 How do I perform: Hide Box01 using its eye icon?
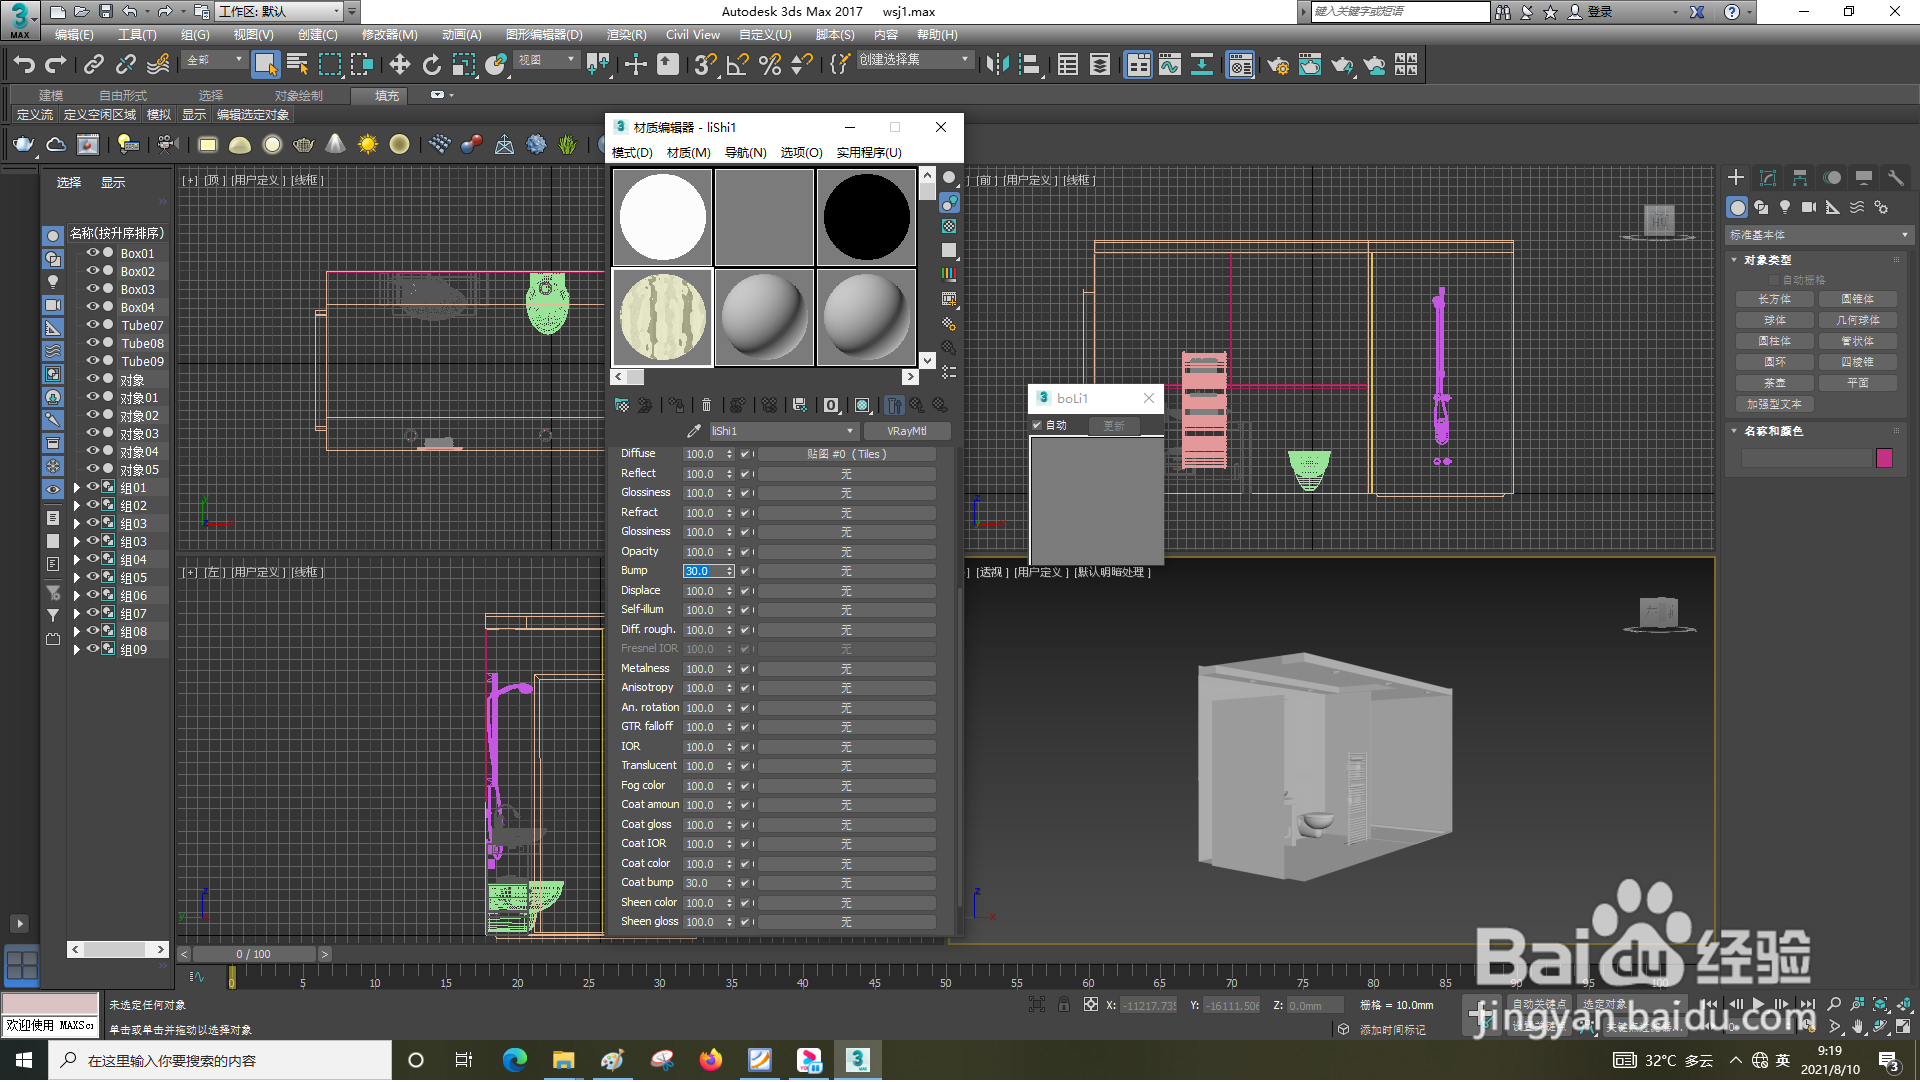[92, 253]
